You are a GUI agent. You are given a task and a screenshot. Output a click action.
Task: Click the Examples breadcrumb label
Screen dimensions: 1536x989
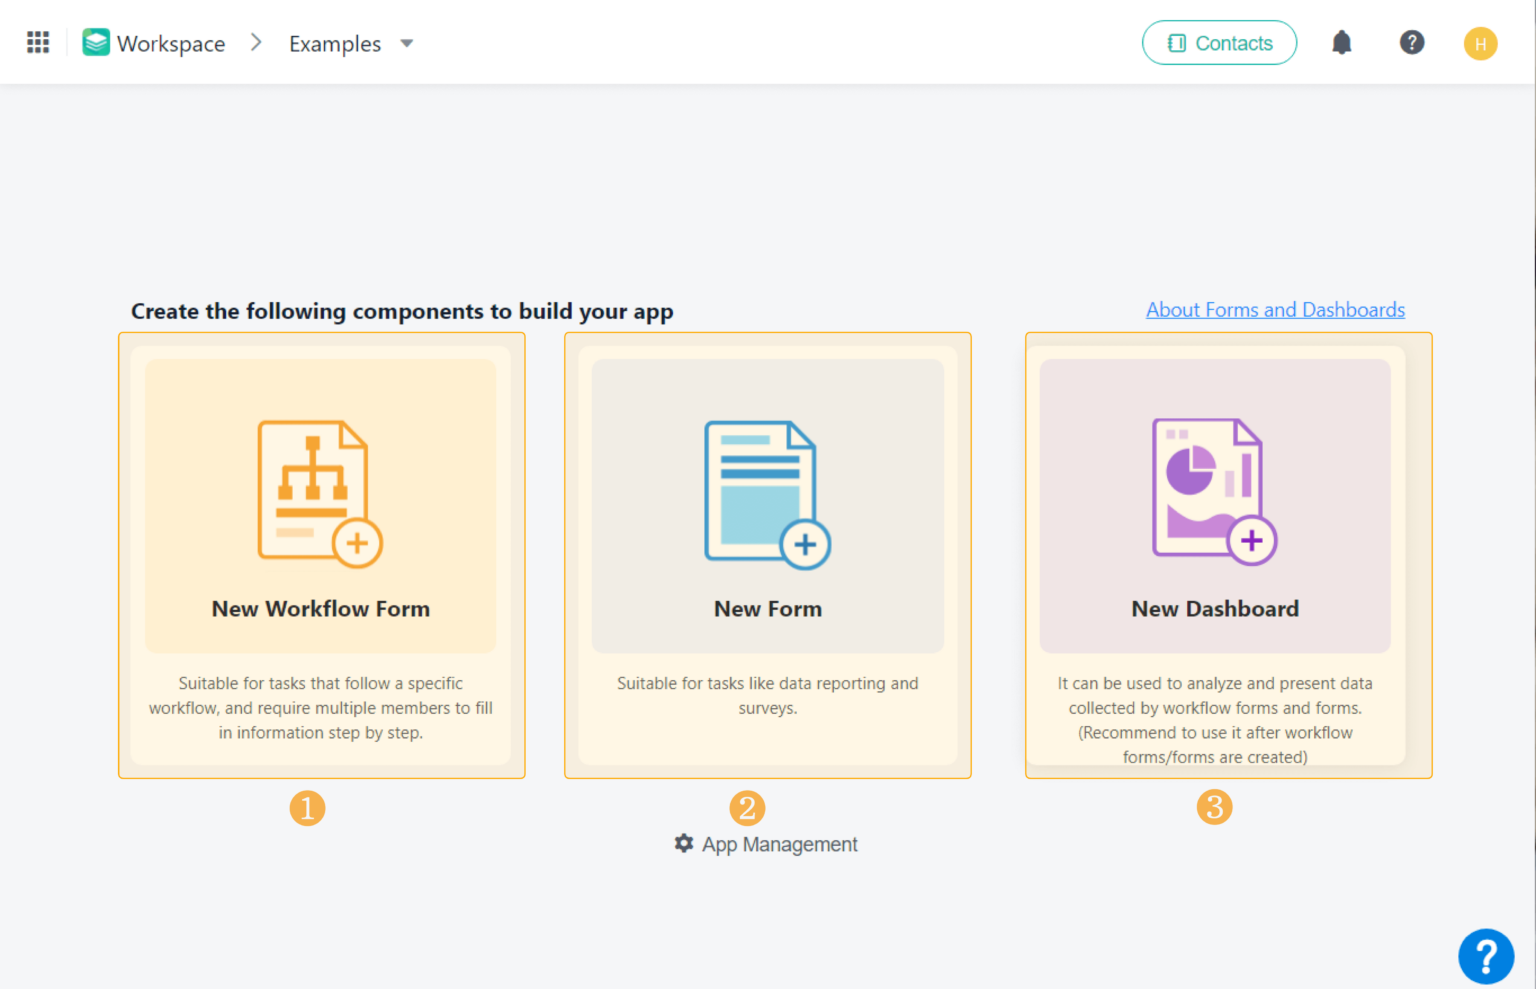[335, 43]
